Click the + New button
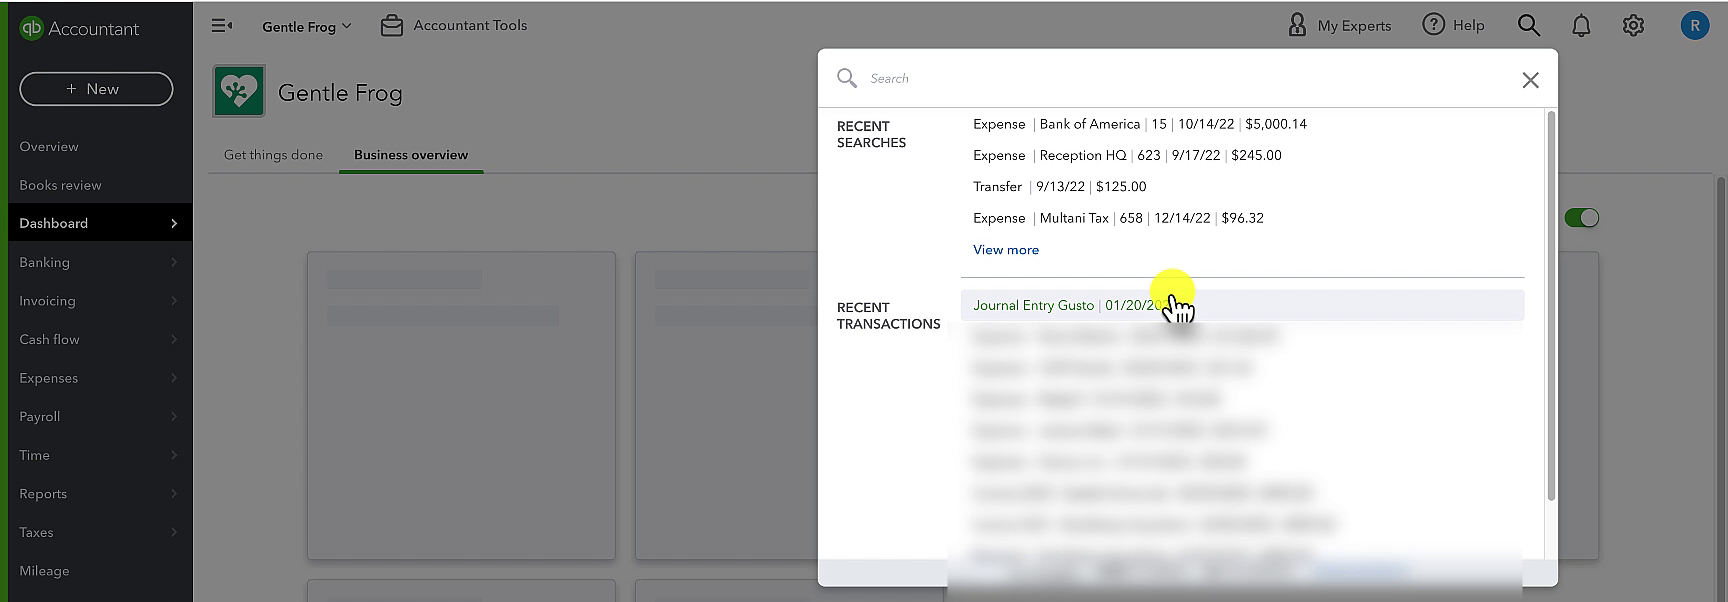The height and width of the screenshot is (602, 1728). coord(96,89)
